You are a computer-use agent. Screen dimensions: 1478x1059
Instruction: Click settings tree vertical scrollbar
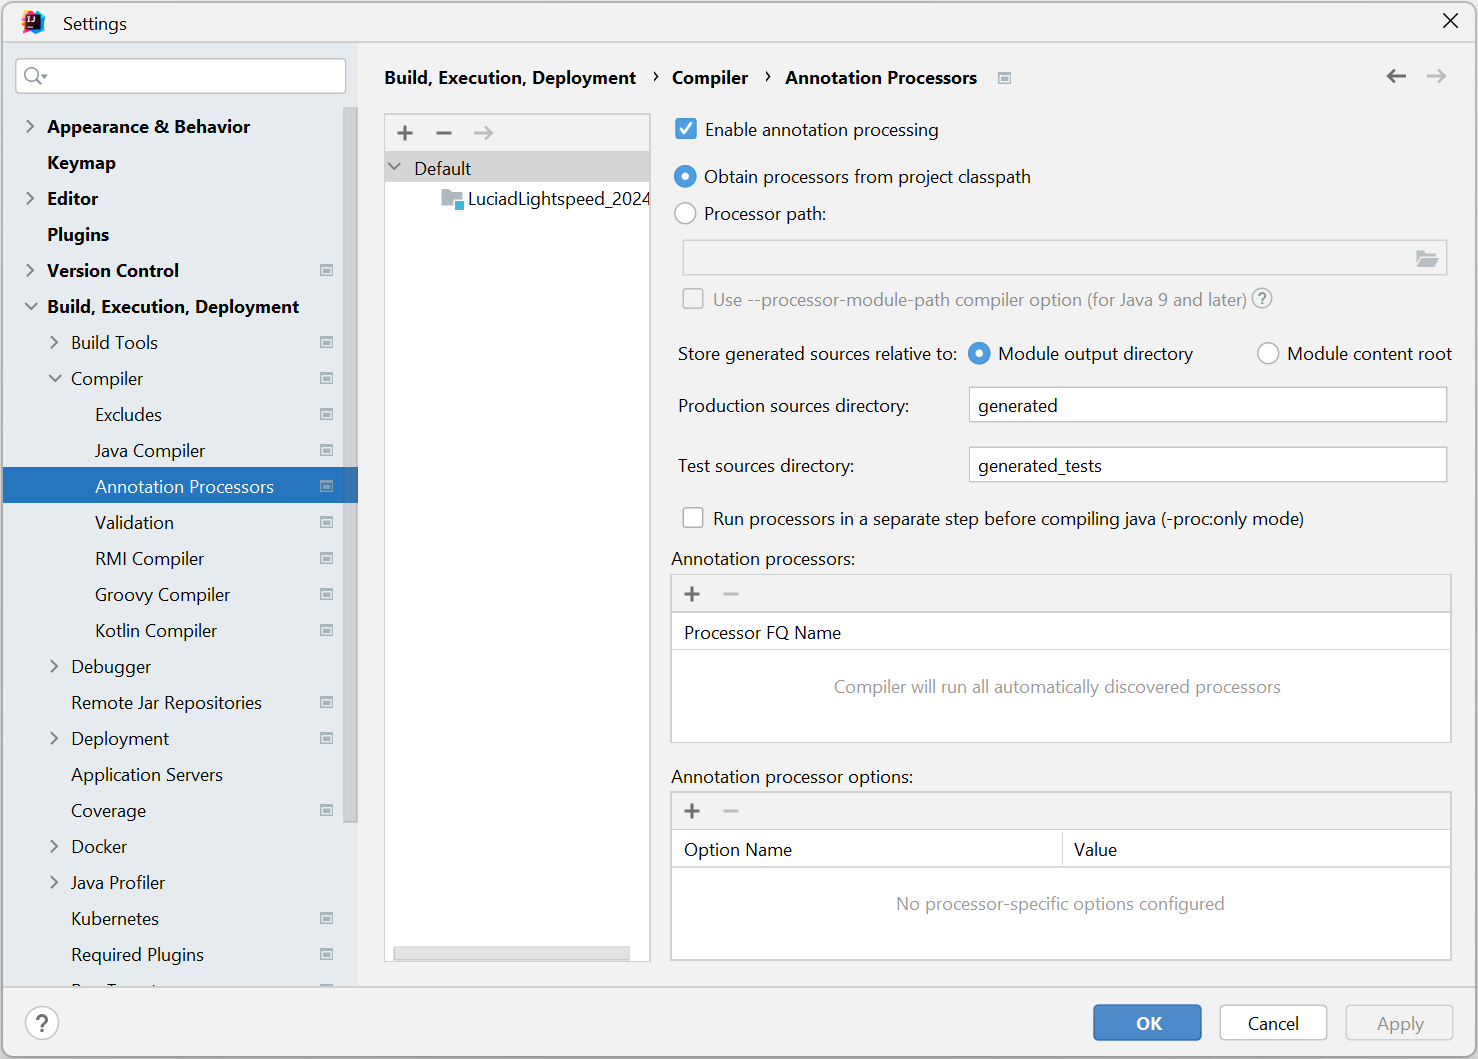coord(350,464)
